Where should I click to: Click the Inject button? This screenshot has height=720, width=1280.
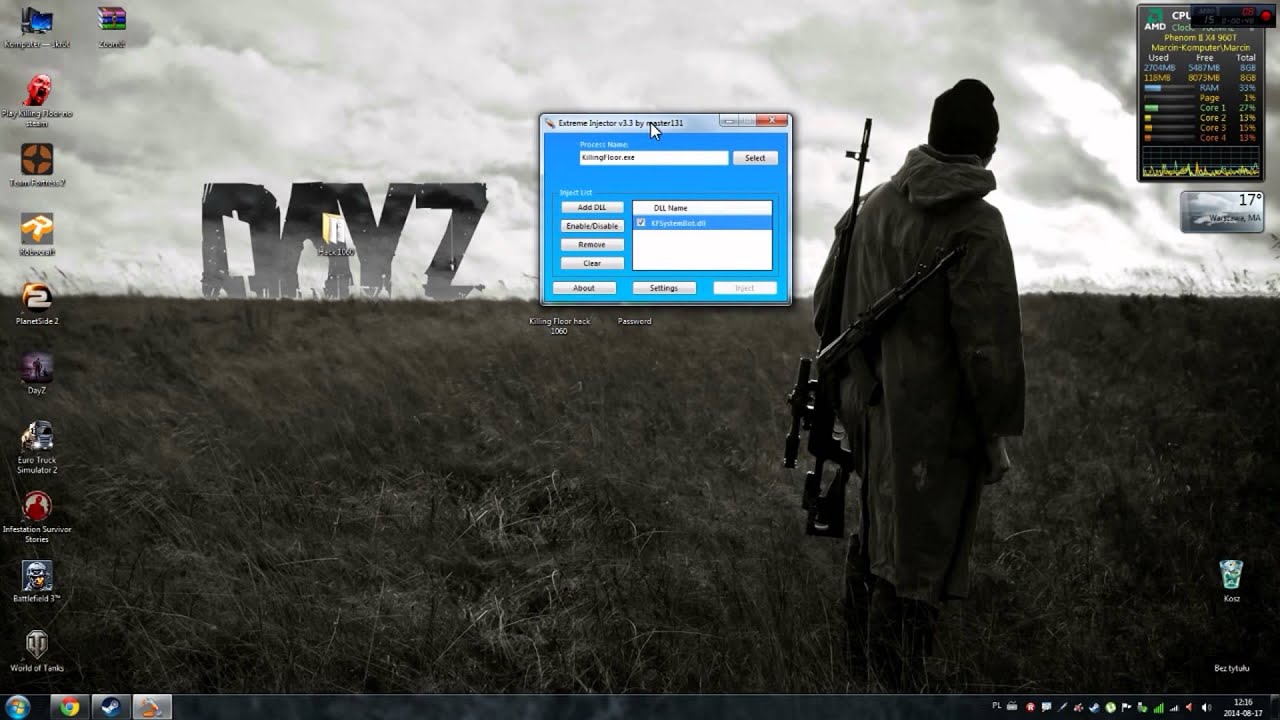(x=744, y=288)
